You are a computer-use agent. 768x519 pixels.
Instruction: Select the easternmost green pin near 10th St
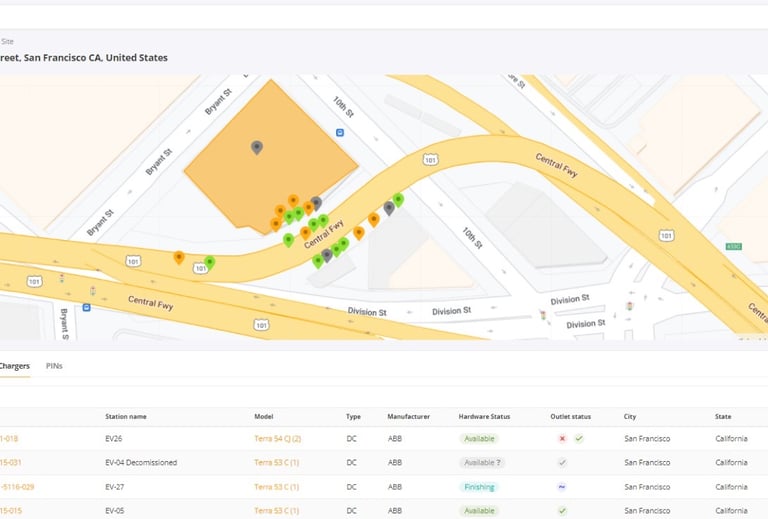click(399, 199)
